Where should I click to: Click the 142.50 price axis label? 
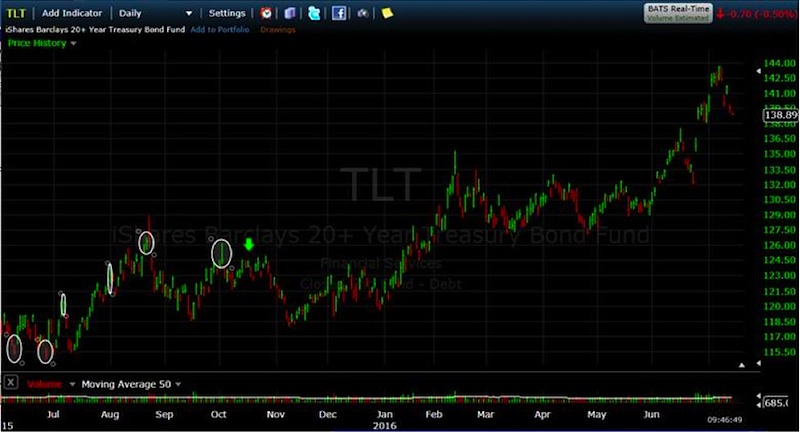pos(779,78)
